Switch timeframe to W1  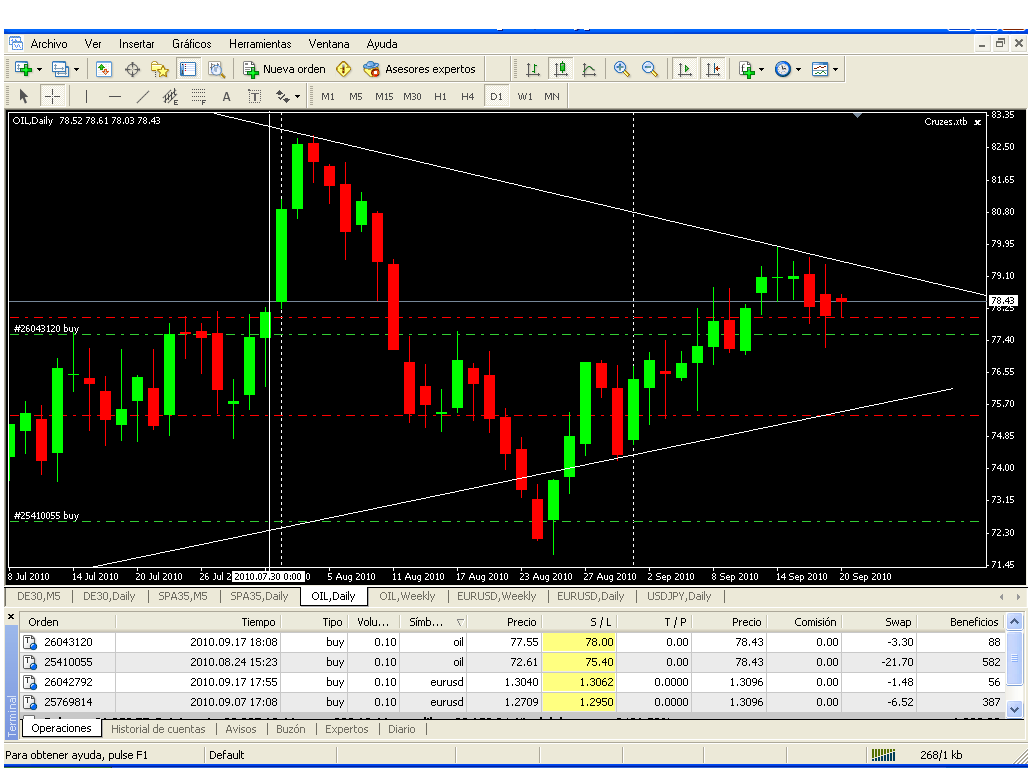pyautogui.click(x=525, y=97)
